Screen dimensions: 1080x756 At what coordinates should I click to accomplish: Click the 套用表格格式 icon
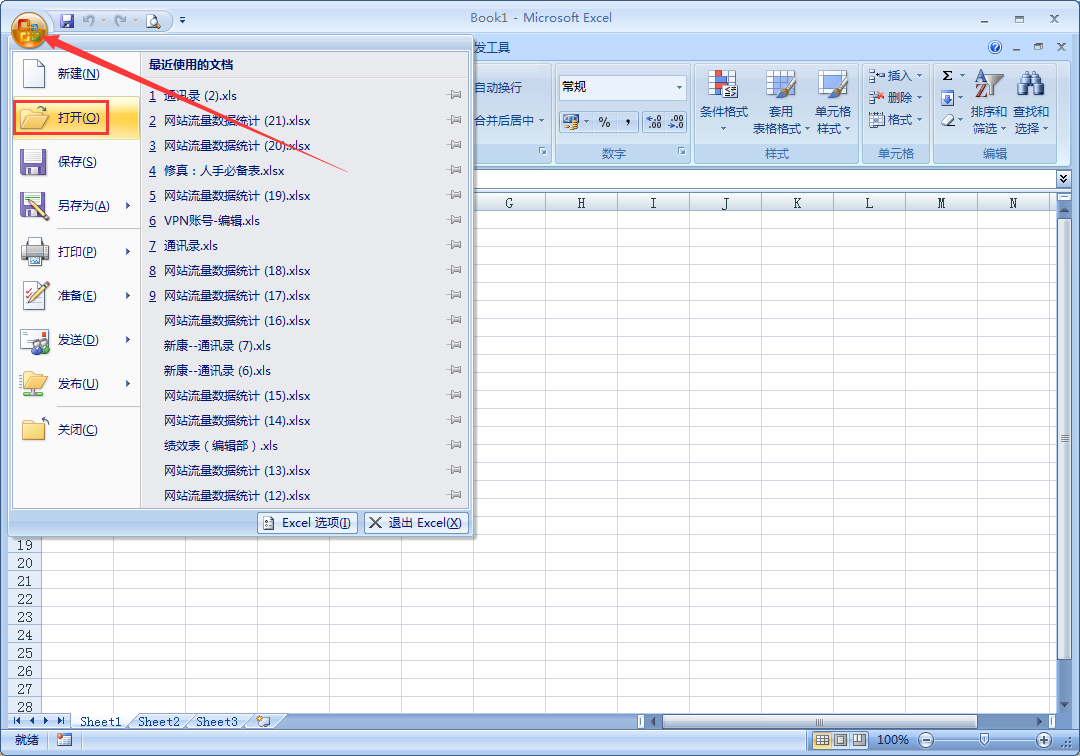(x=780, y=97)
